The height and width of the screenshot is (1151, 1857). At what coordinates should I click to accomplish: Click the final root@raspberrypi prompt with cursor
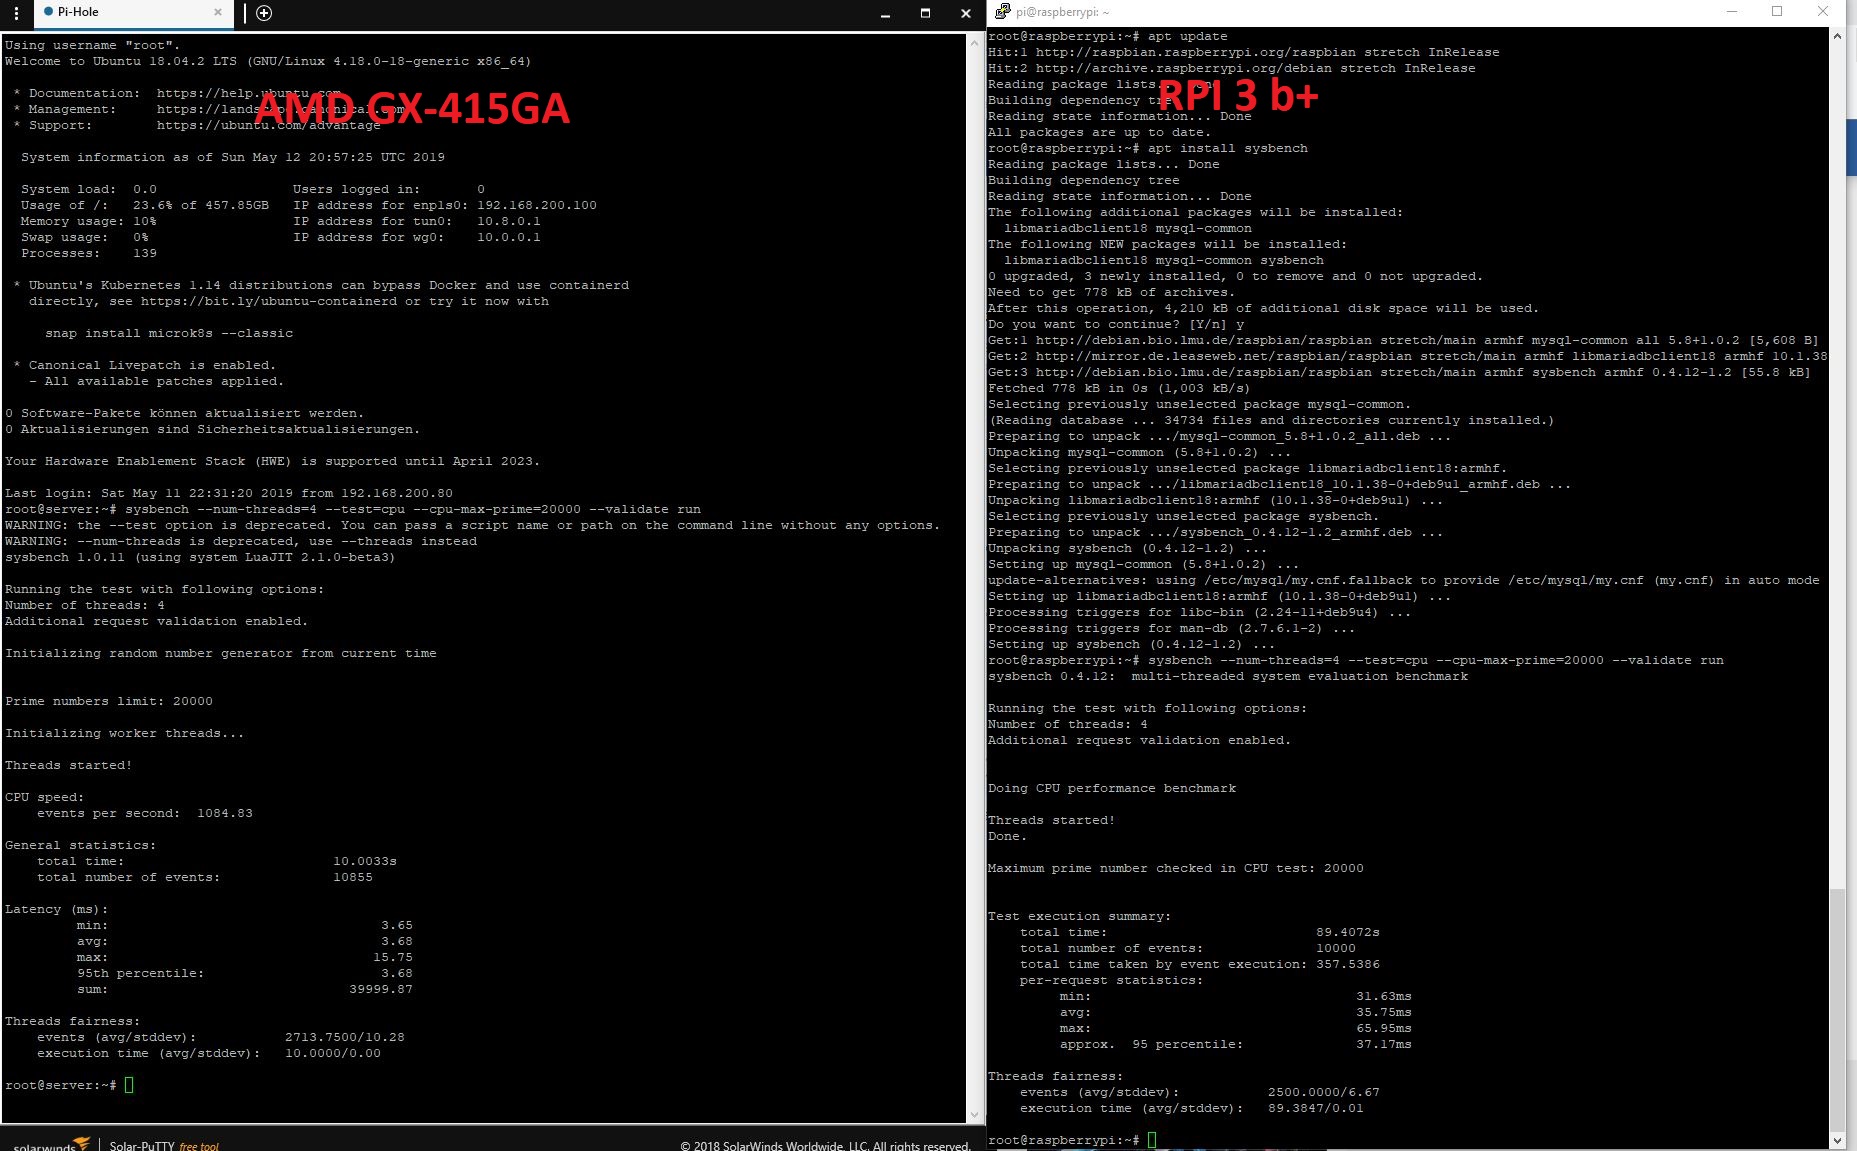1072,1140
